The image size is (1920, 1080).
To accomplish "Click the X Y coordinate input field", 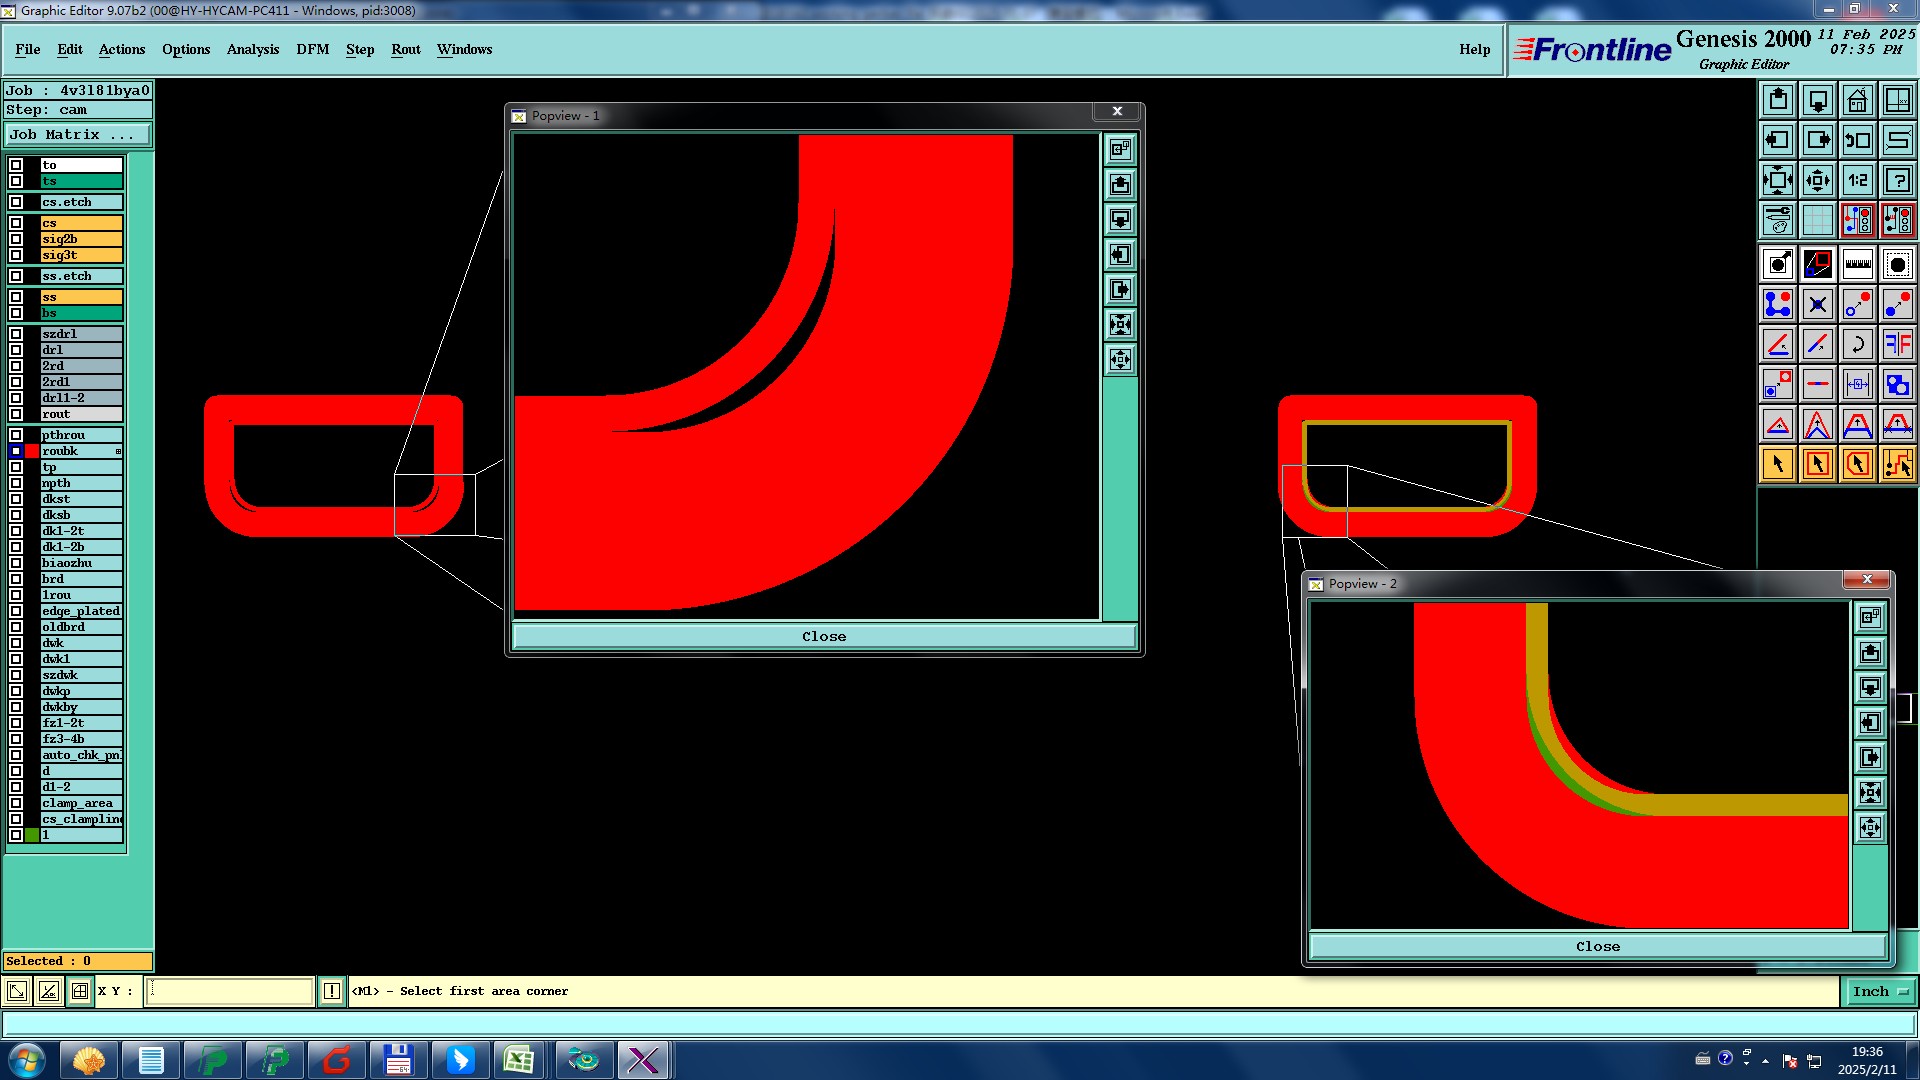I will (x=230, y=991).
